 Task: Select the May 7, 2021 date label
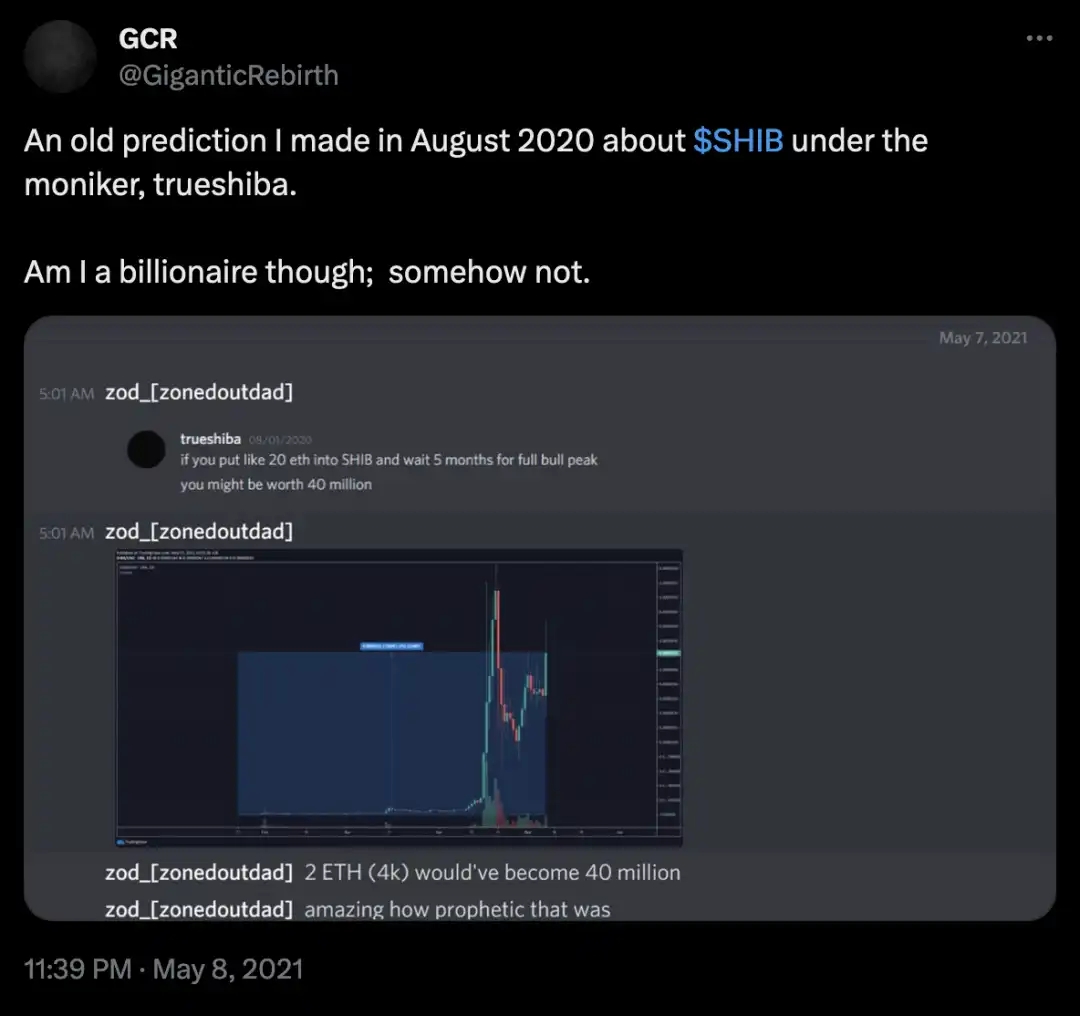[x=983, y=338]
